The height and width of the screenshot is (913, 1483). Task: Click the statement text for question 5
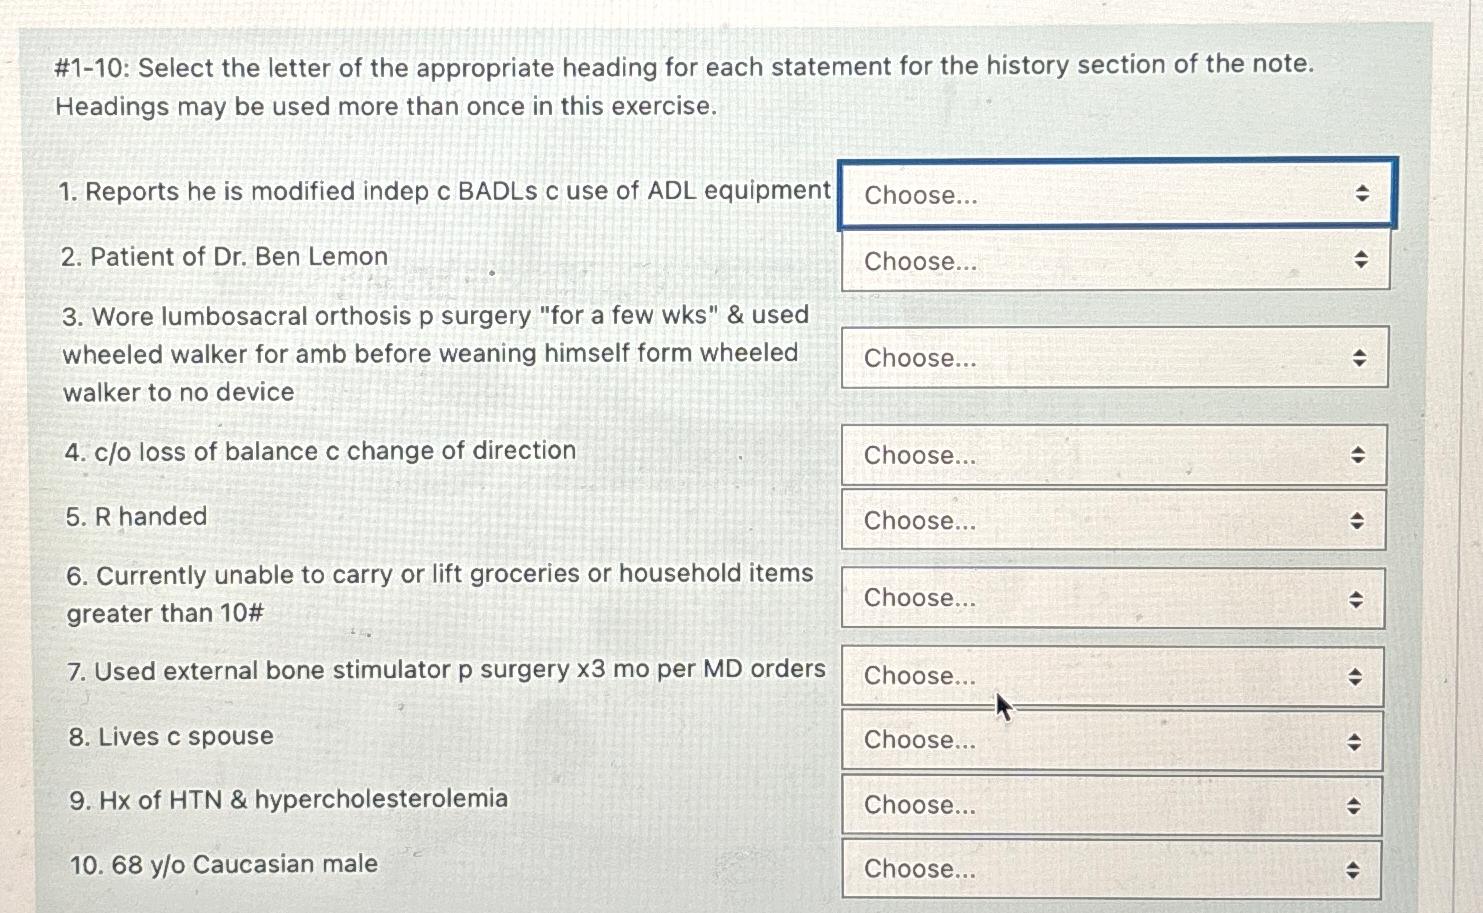click(136, 517)
